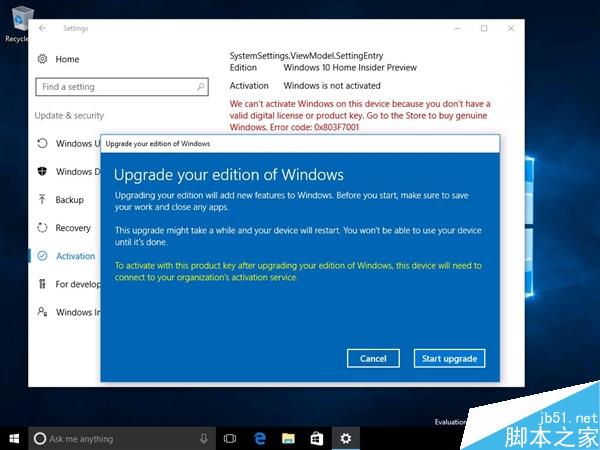Open the Windows Update sidebar entry

78,143
